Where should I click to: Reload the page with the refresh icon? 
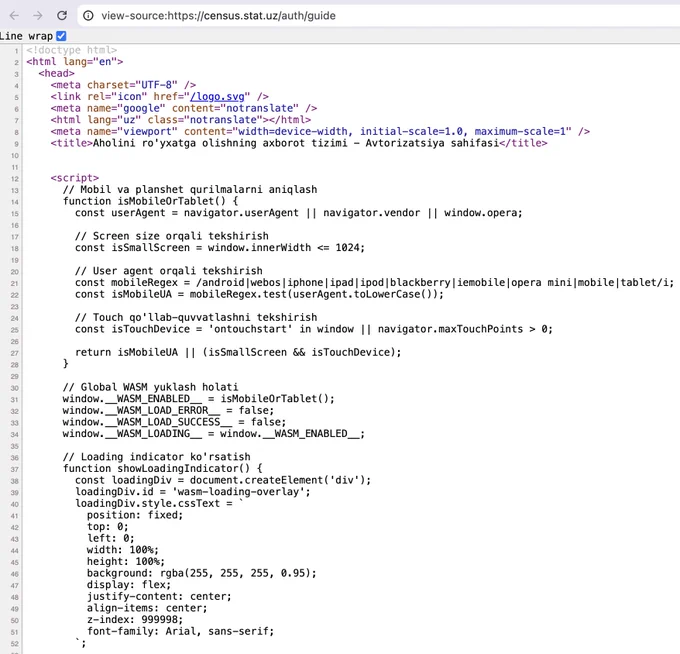(62, 16)
